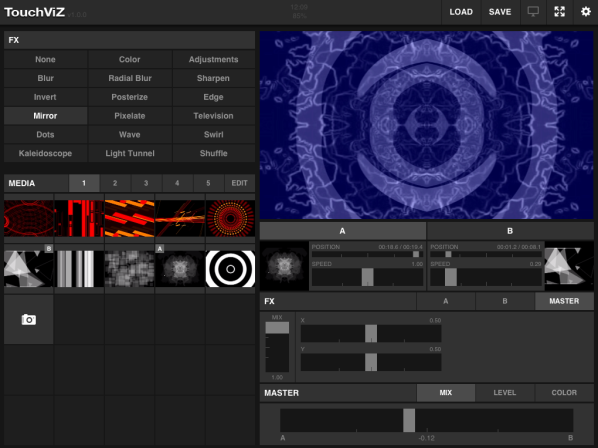This screenshot has height=448, width=598.
Task: Deselect the active Mirror effect
Action: pos(45,116)
